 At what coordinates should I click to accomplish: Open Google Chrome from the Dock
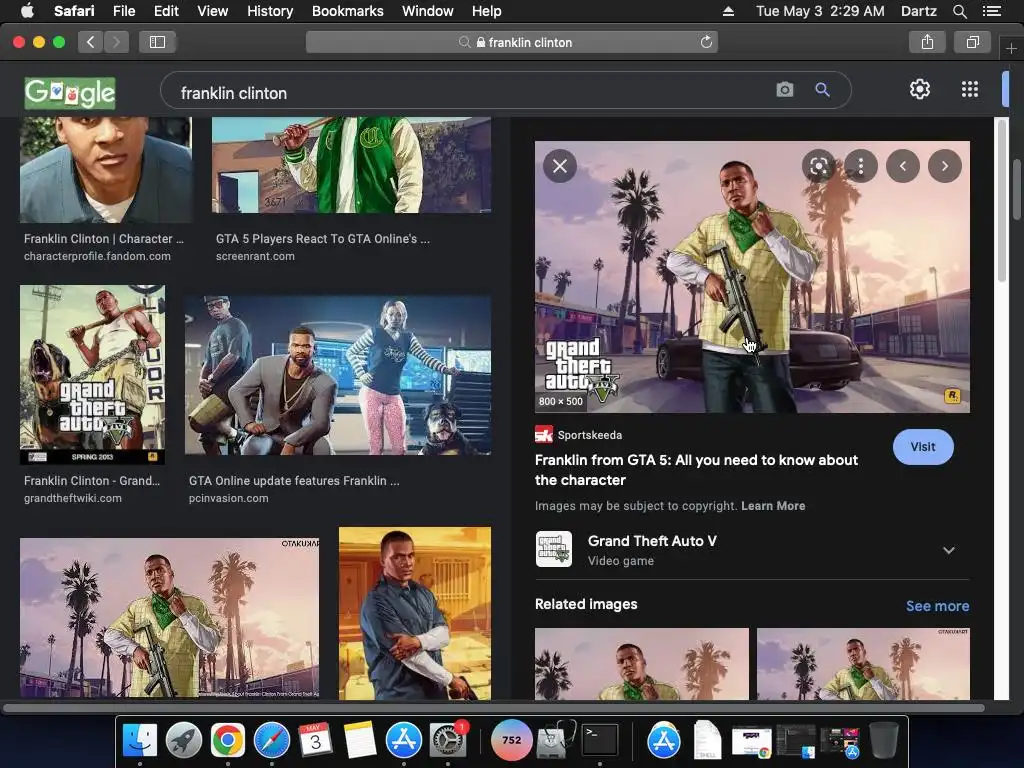point(227,741)
